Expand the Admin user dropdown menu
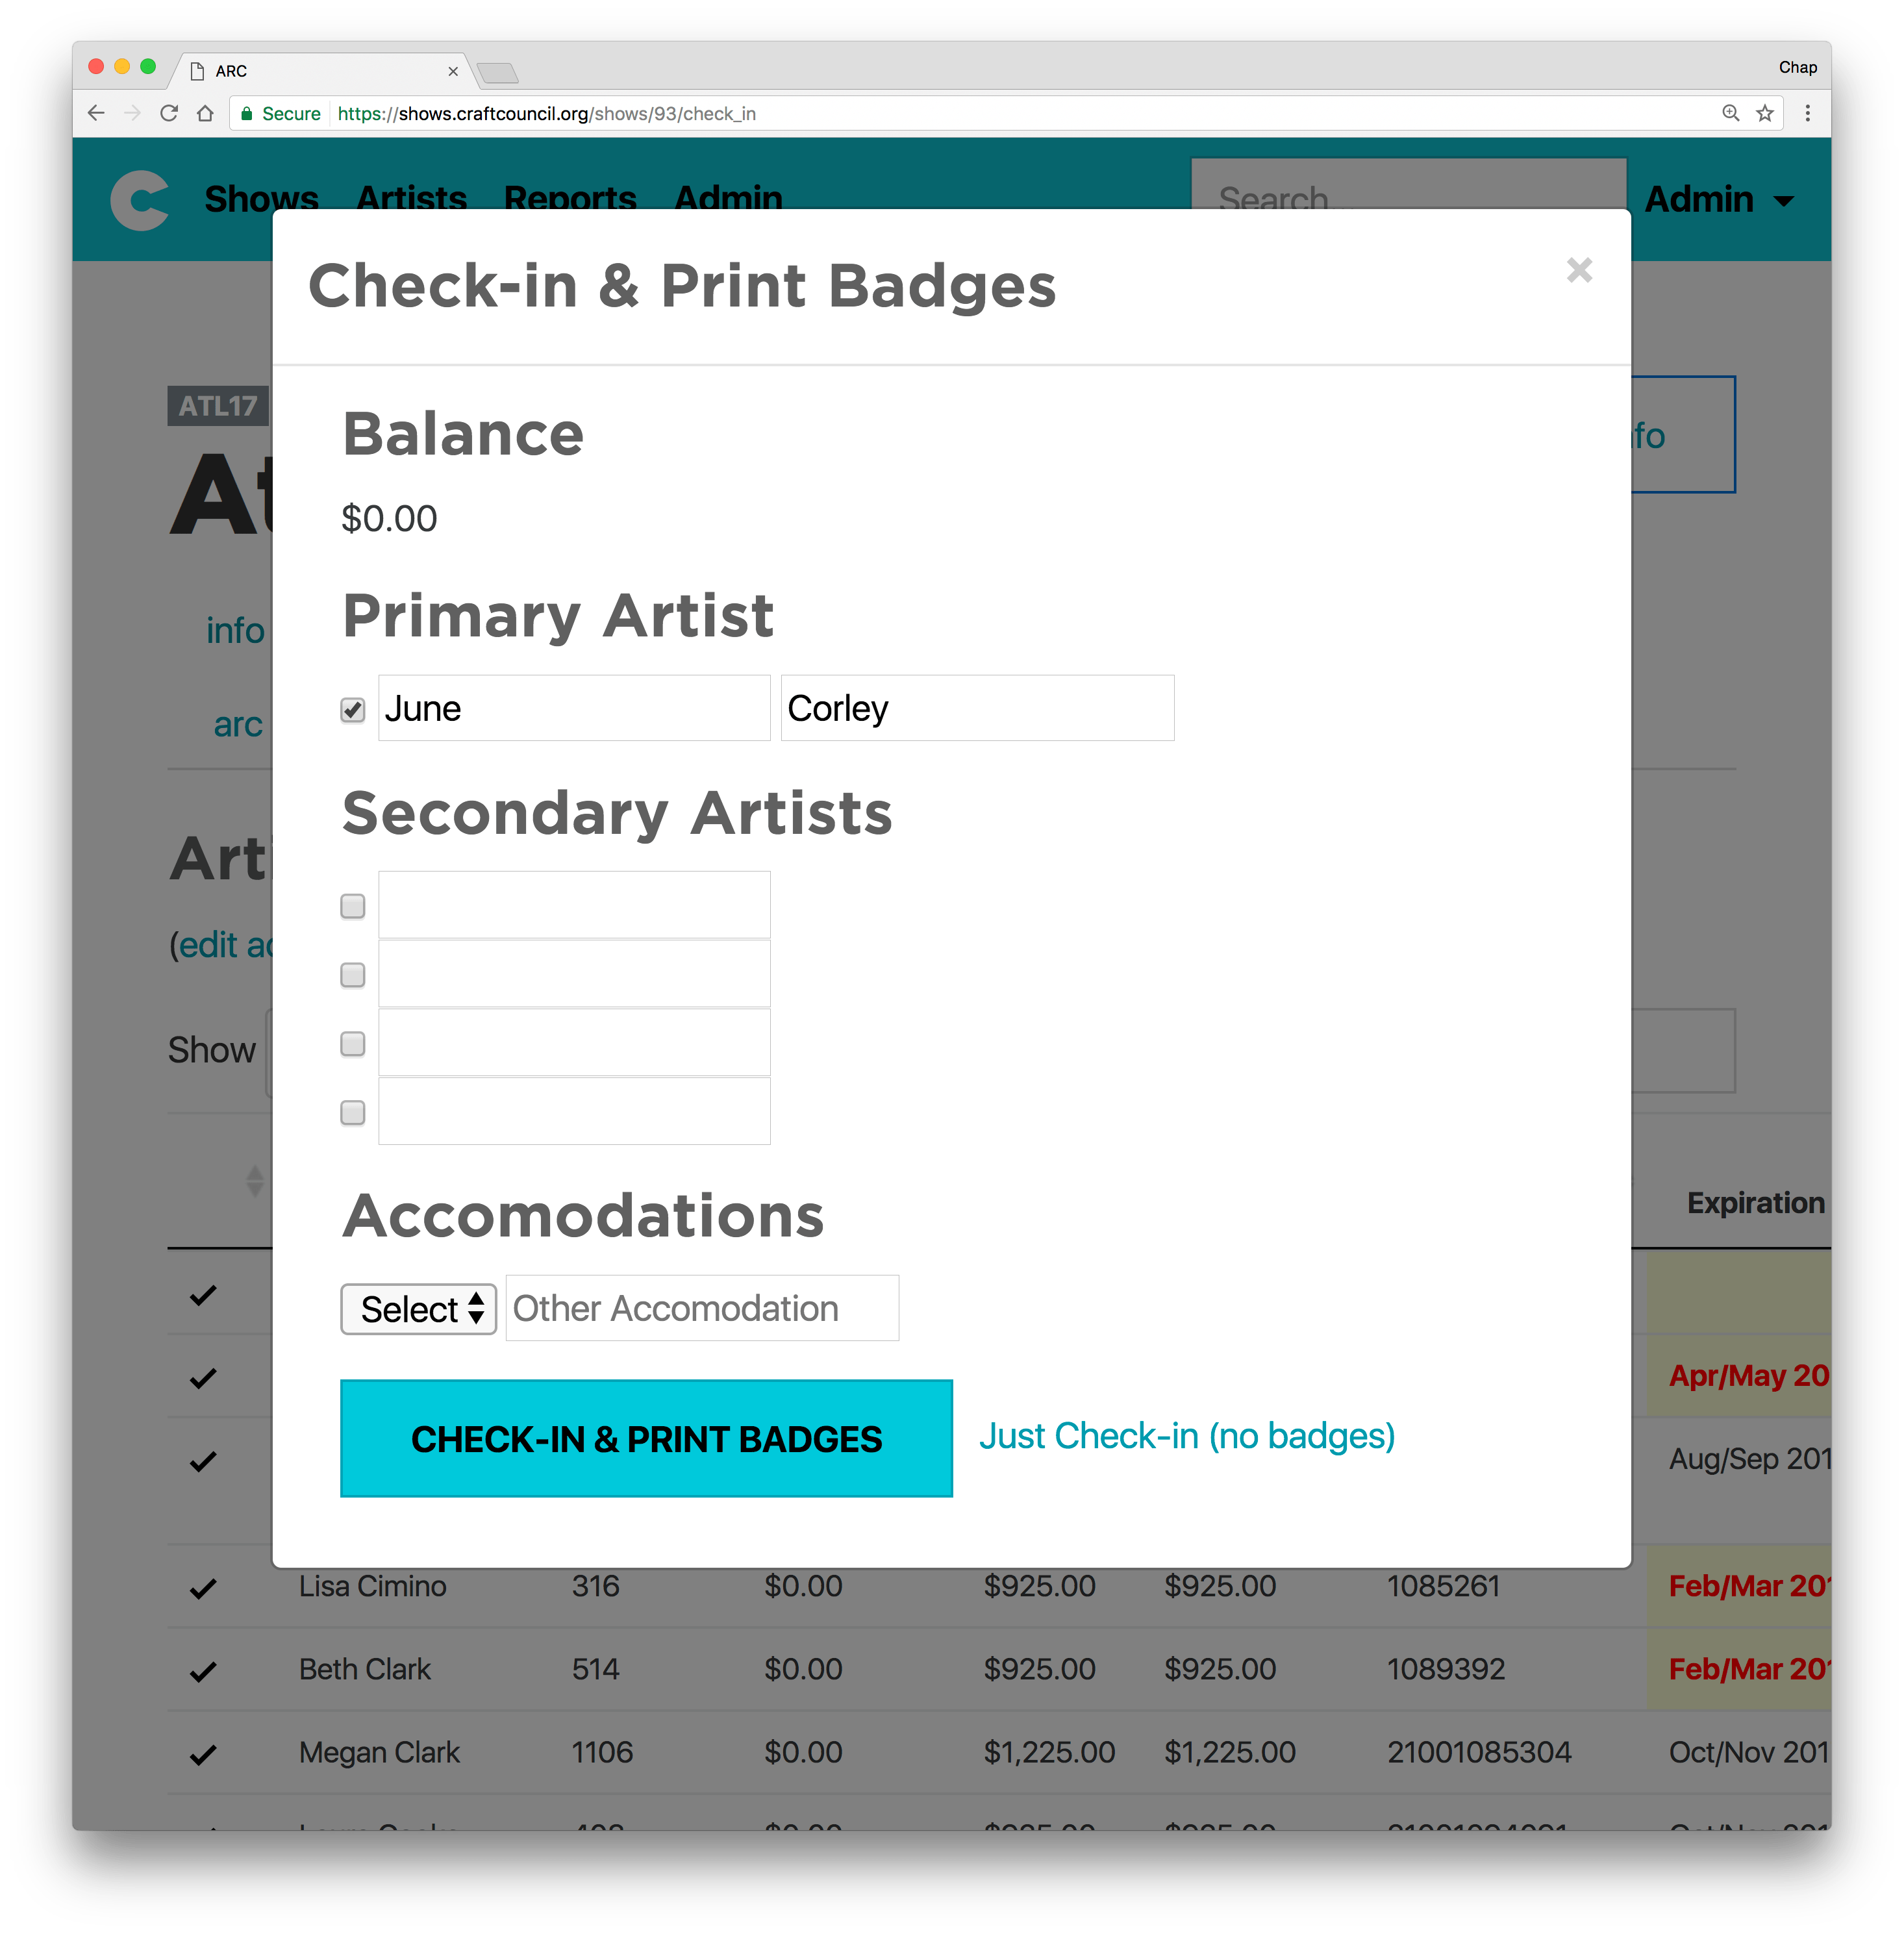The image size is (1904, 1934). (1718, 200)
